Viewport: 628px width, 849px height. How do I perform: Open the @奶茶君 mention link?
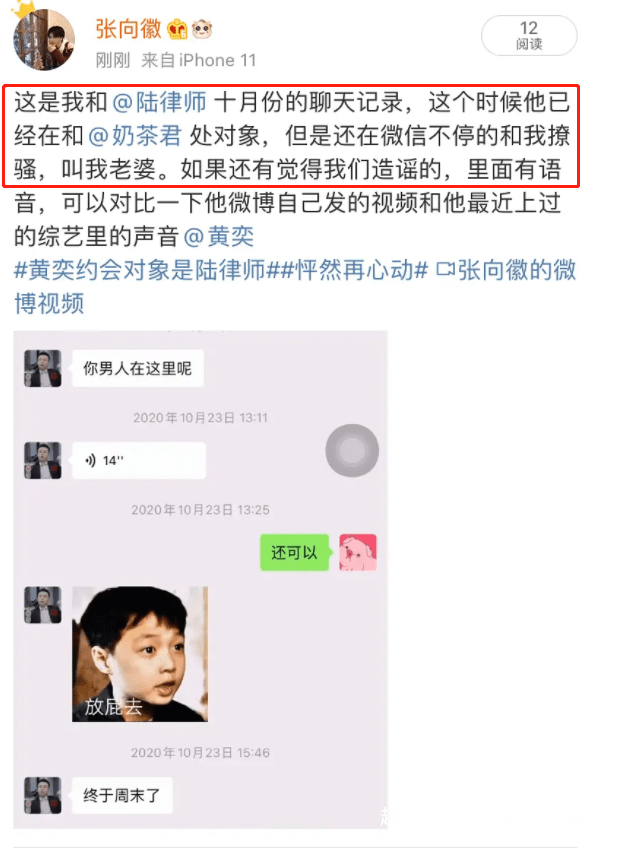point(135,135)
